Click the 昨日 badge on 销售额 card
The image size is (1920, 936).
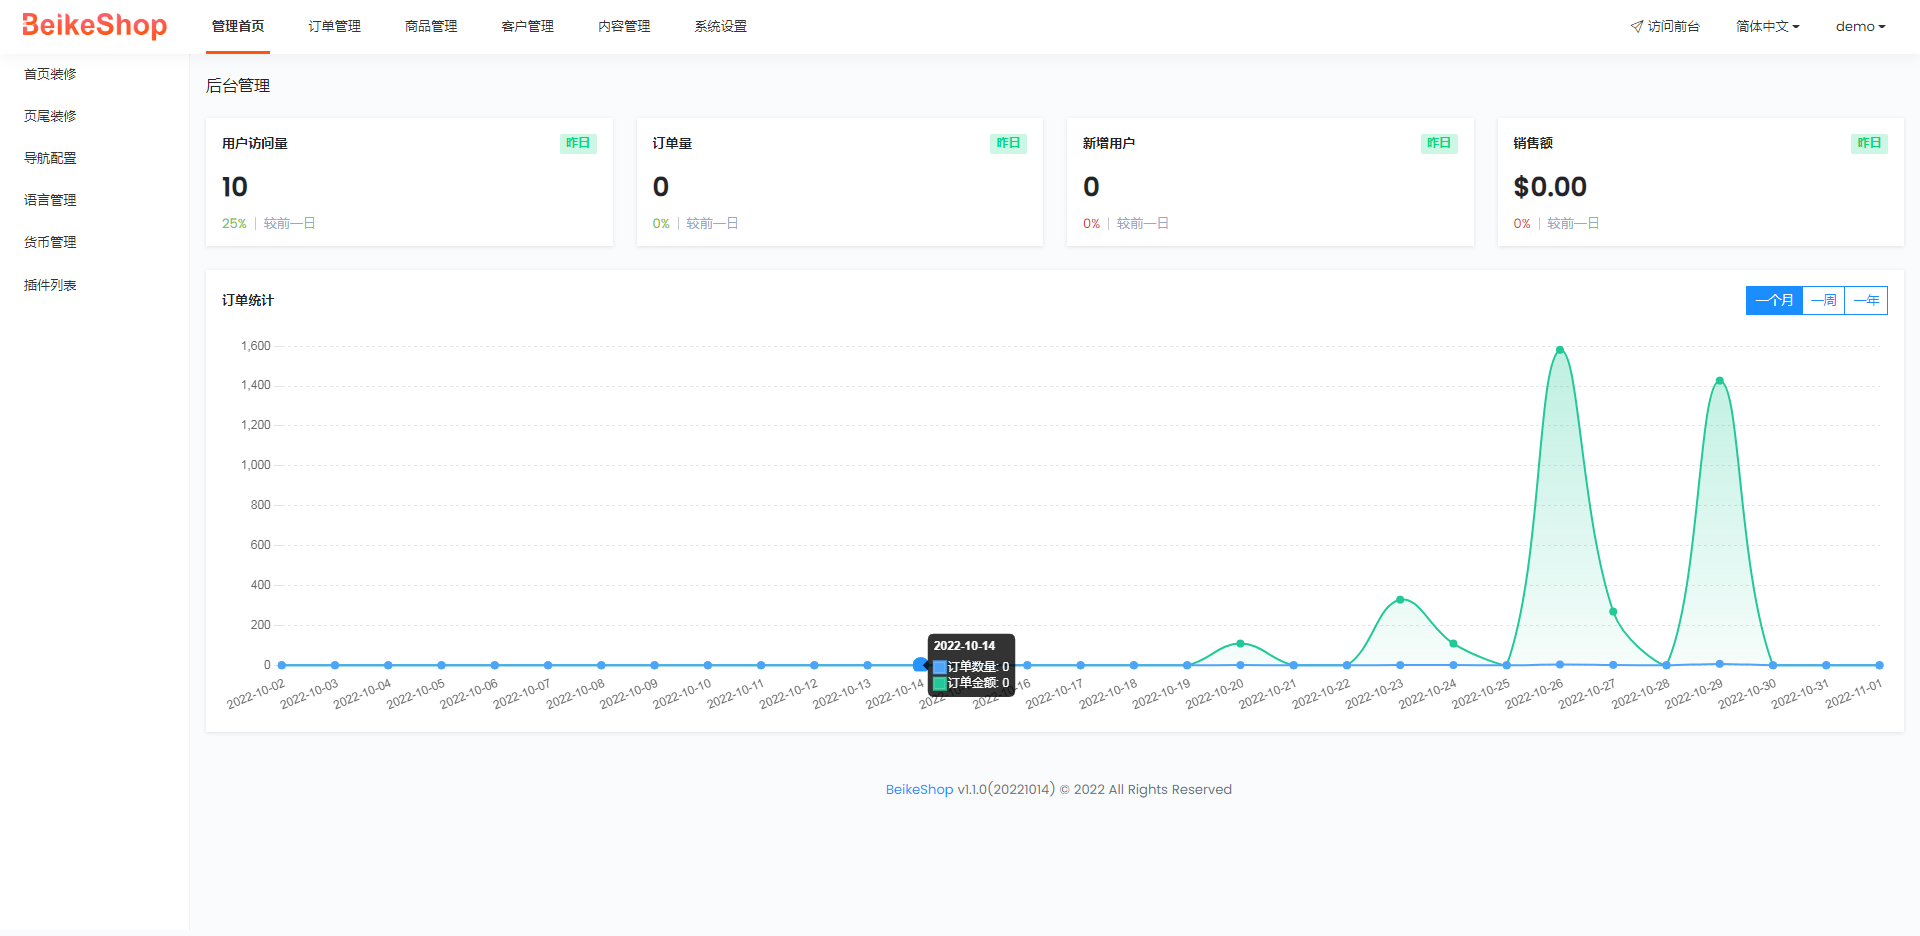point(1869,143)
